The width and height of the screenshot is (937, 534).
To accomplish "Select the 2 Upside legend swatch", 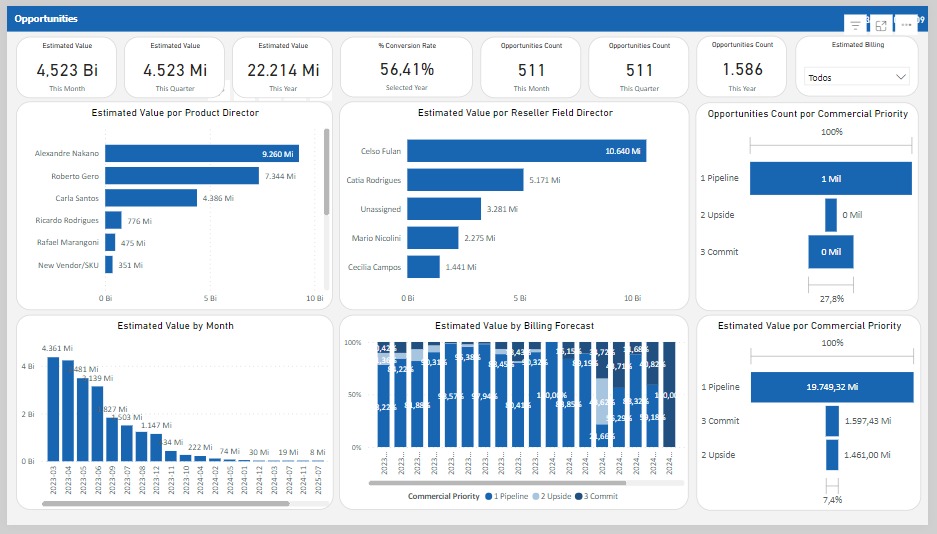I will click(x=535, y=496).
